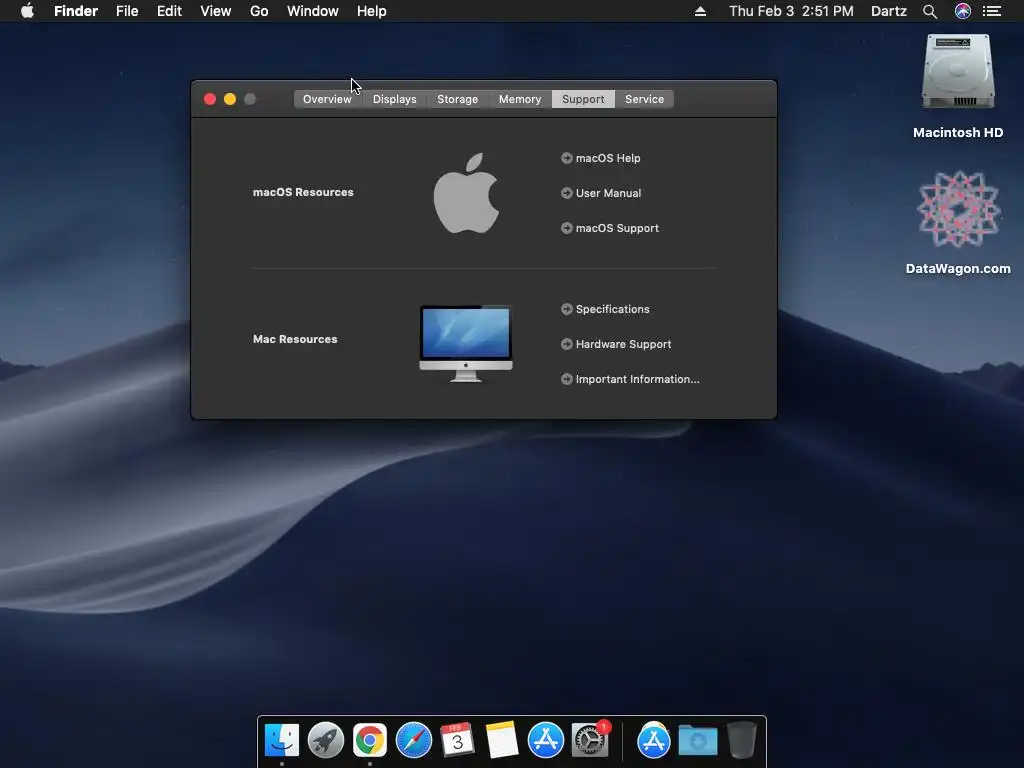Viewport: 1024px width, 768px height.
Task: Switch to the Displays tab
Action: point(394,99)
